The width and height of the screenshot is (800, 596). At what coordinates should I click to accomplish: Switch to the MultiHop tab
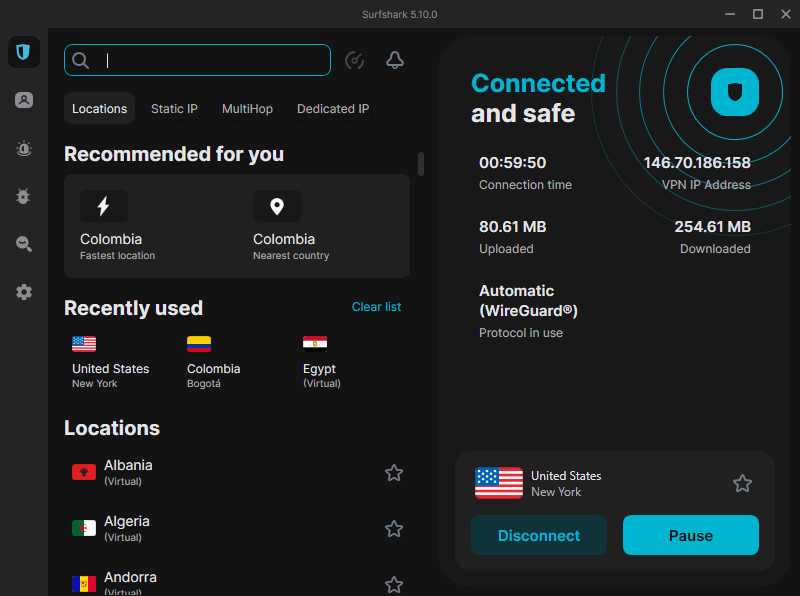[x=247, y=108]
